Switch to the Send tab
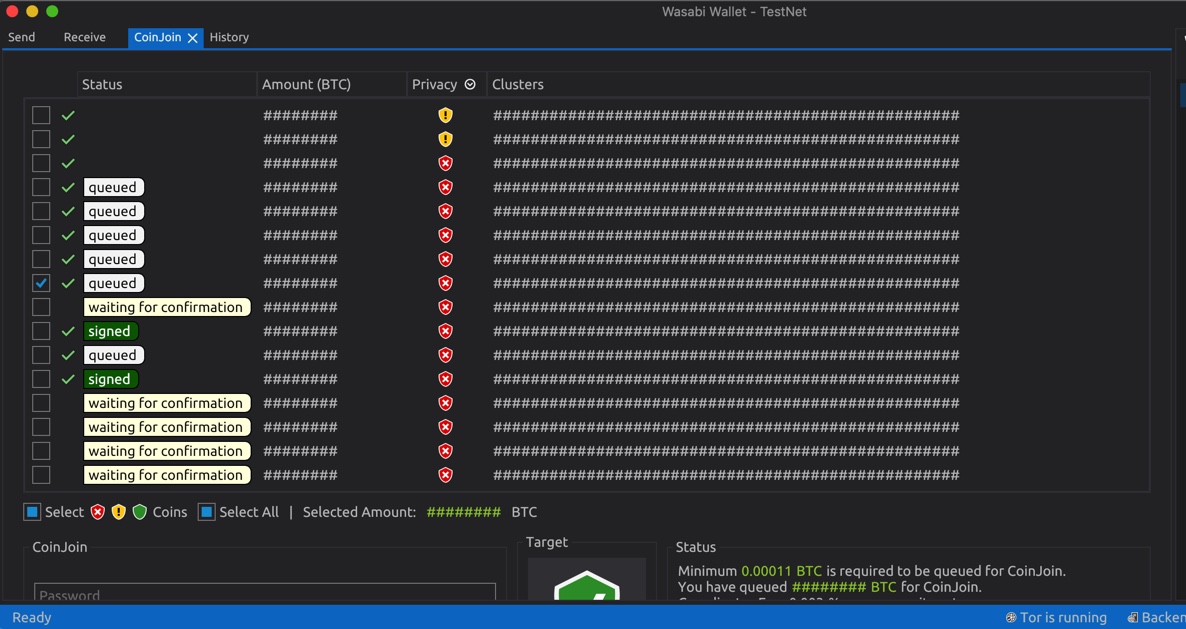Viewport: 1186px width, 629px height. click(x=21, y=37)
